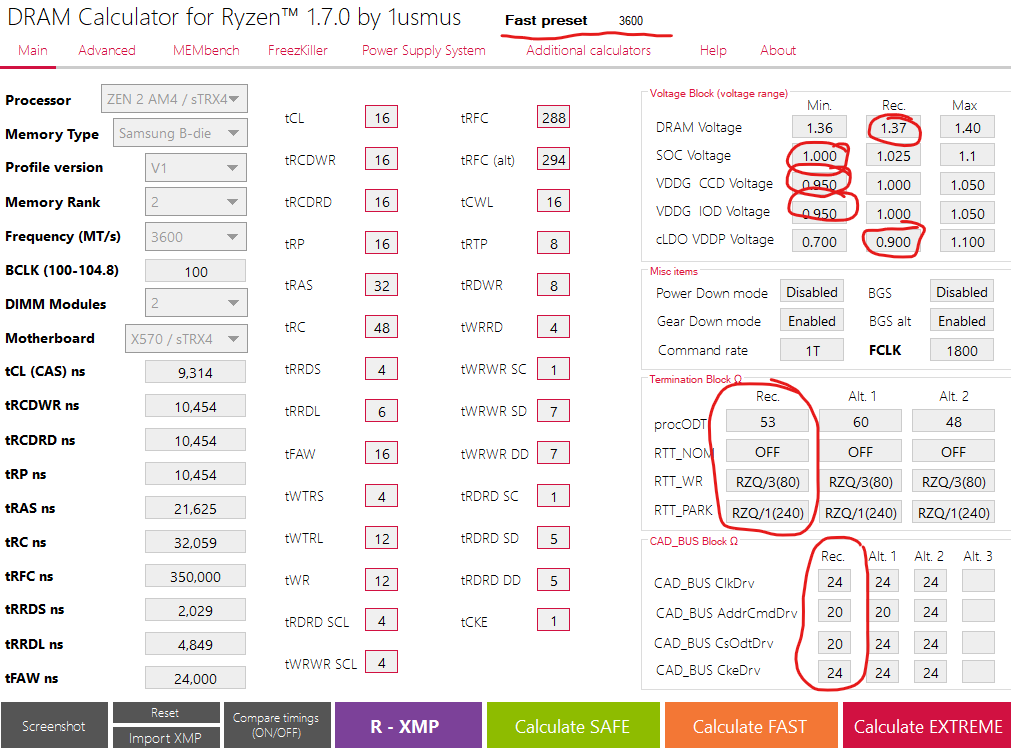Click the tWRWR SD value 7
1011x750 pixels.
[554, 411]
